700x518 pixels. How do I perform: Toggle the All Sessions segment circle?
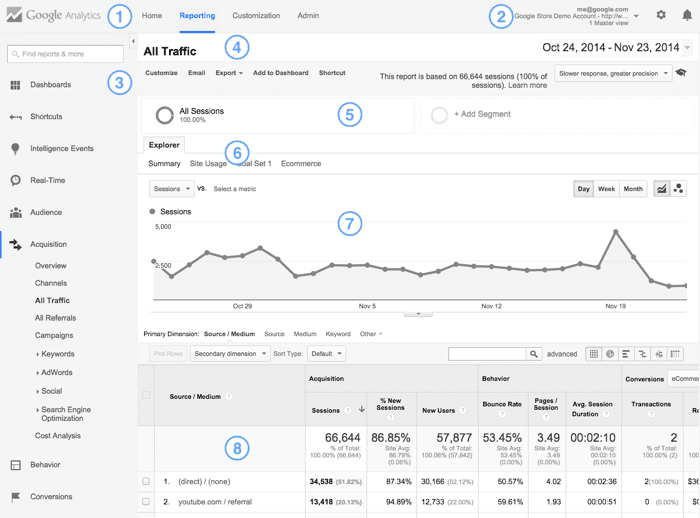click(165, 115)
